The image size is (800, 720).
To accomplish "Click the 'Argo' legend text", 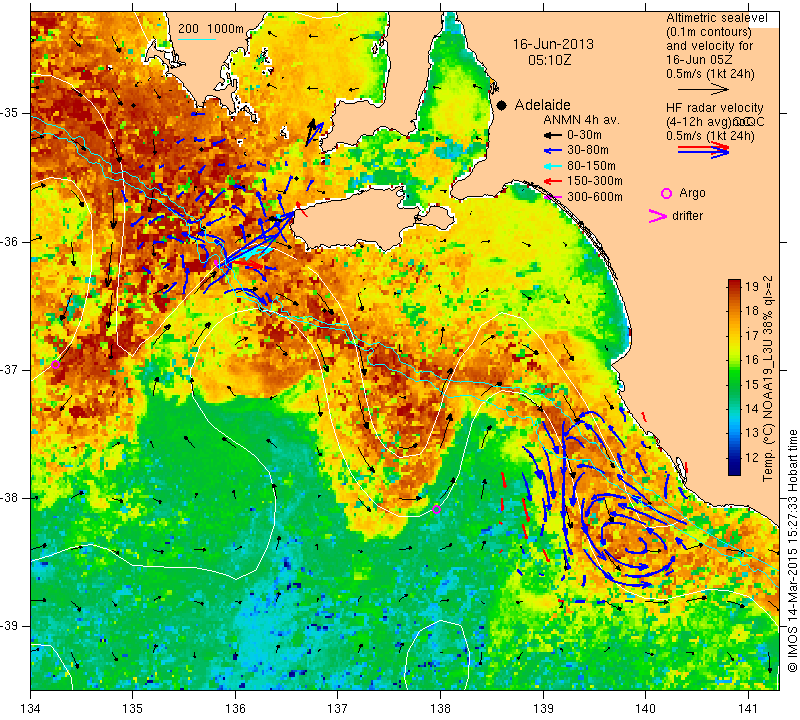I will pyautogui.click(x=692, y=193).
